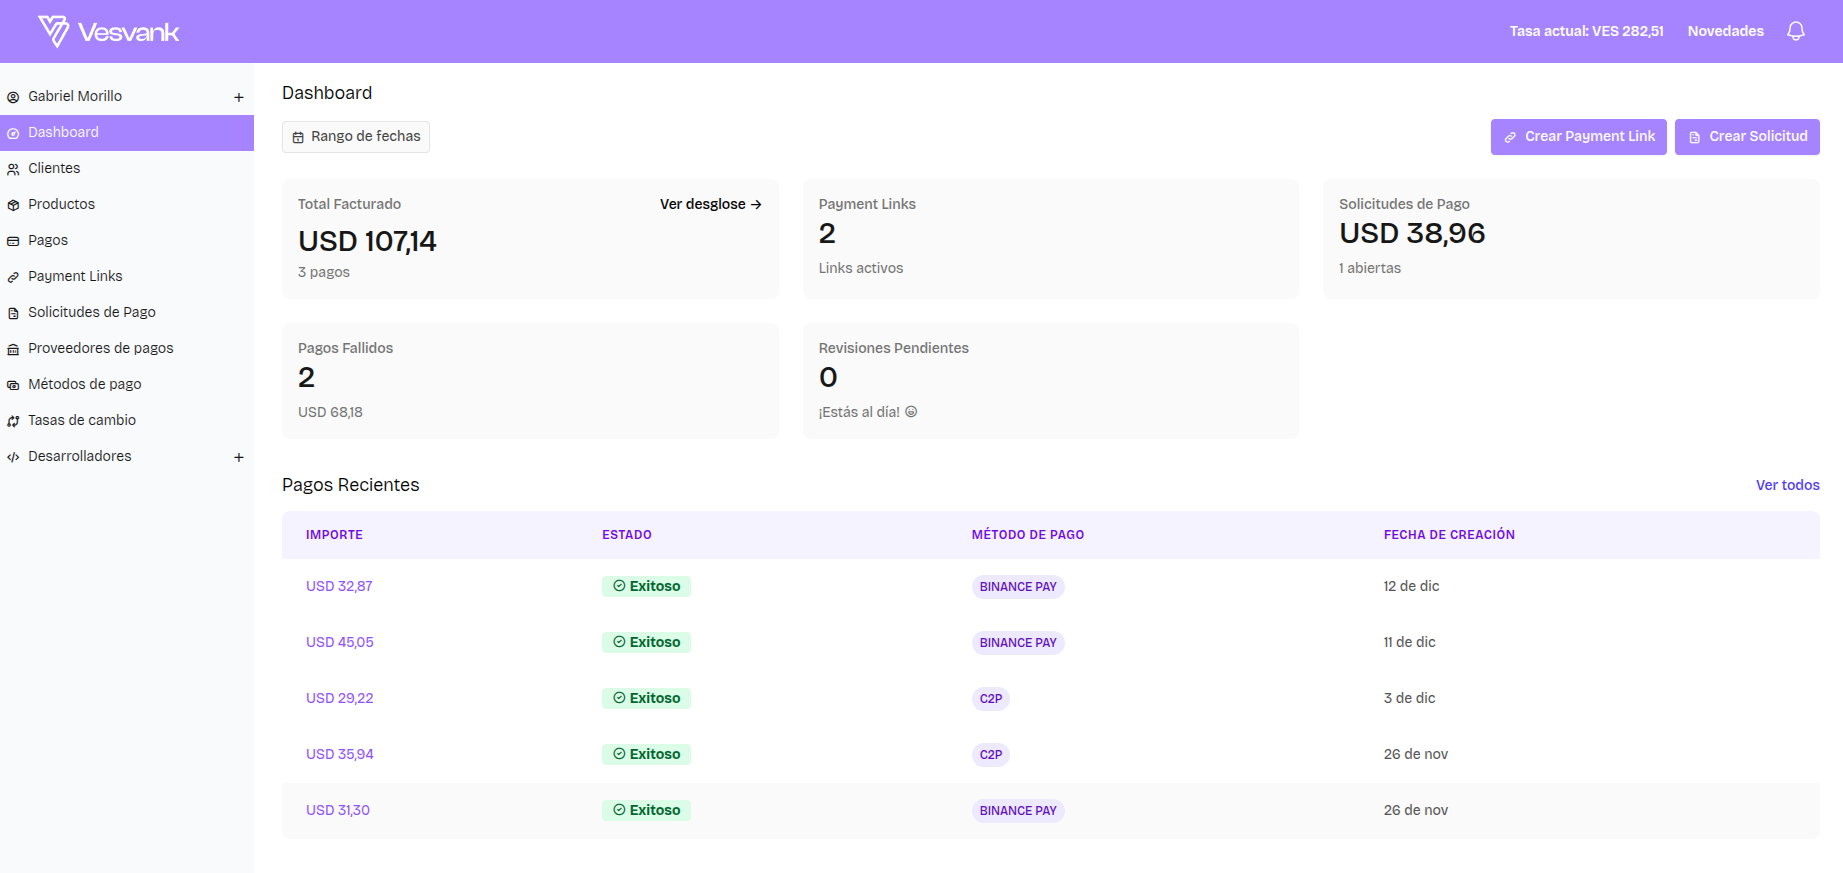Click C2P badge on 3 de dic row
Image resolution: width=1843 pixels, height=873 pixels.
coord(991,699)
